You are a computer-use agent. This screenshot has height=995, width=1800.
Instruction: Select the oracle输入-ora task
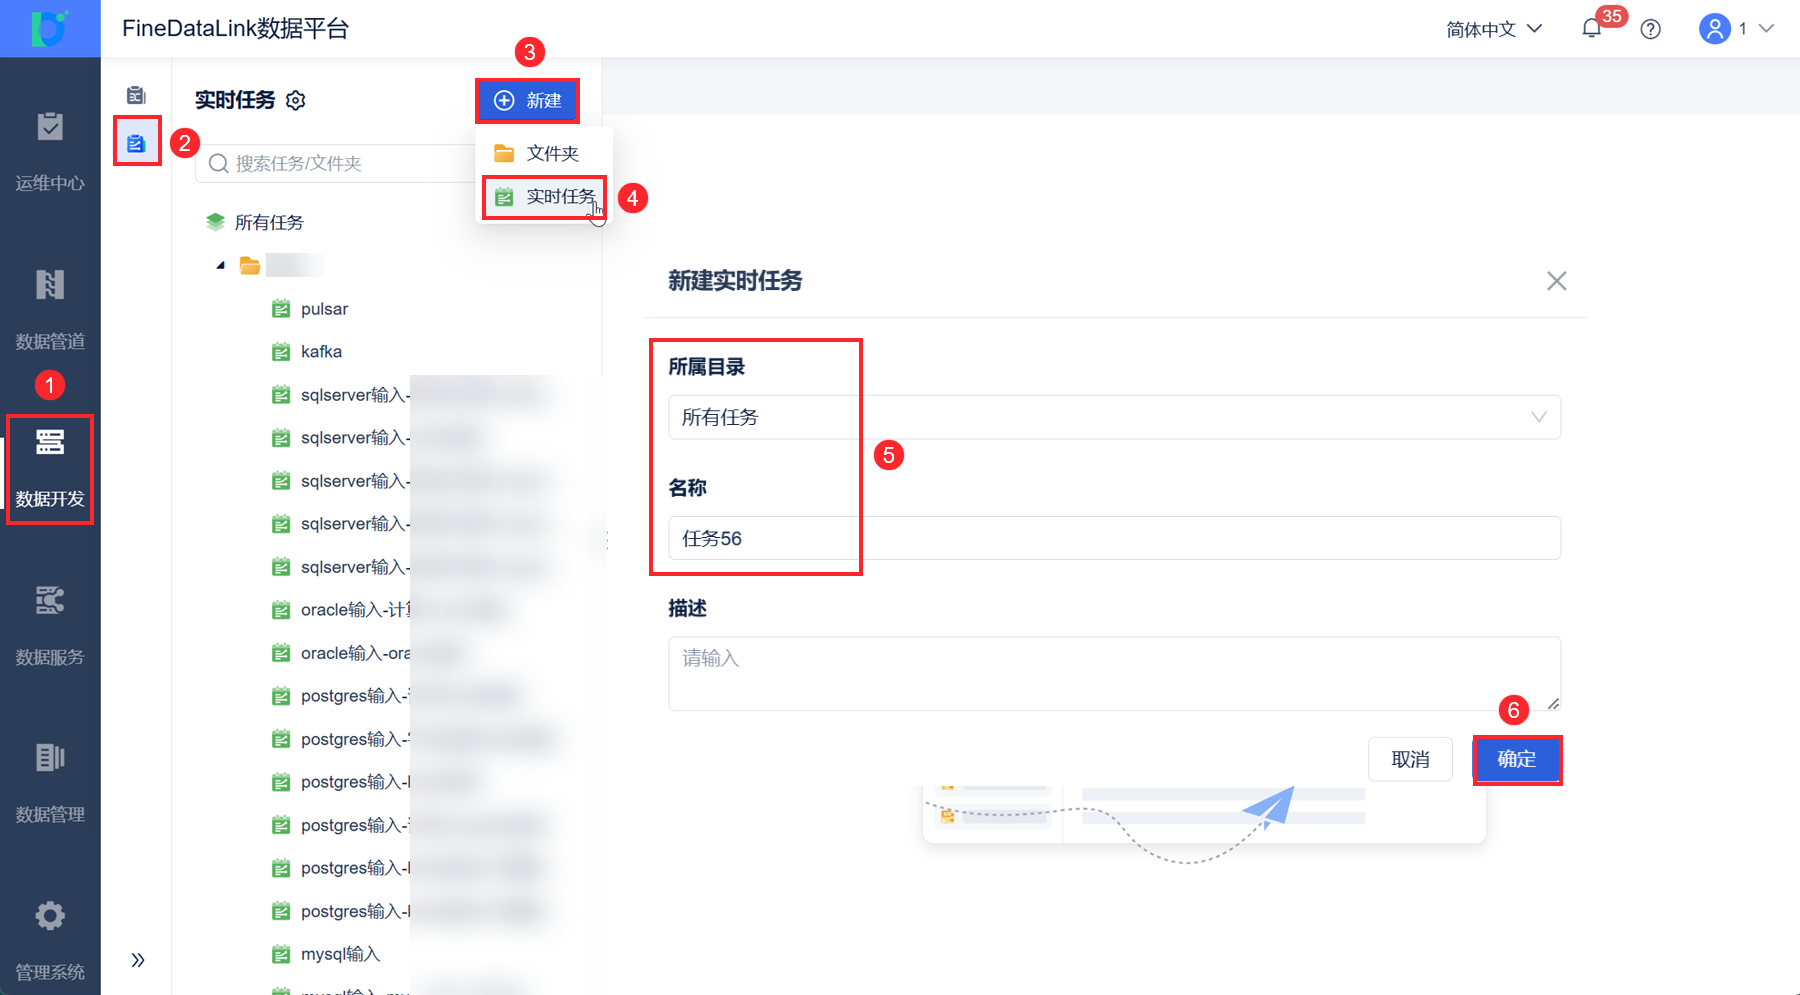[x=355, y=653]
